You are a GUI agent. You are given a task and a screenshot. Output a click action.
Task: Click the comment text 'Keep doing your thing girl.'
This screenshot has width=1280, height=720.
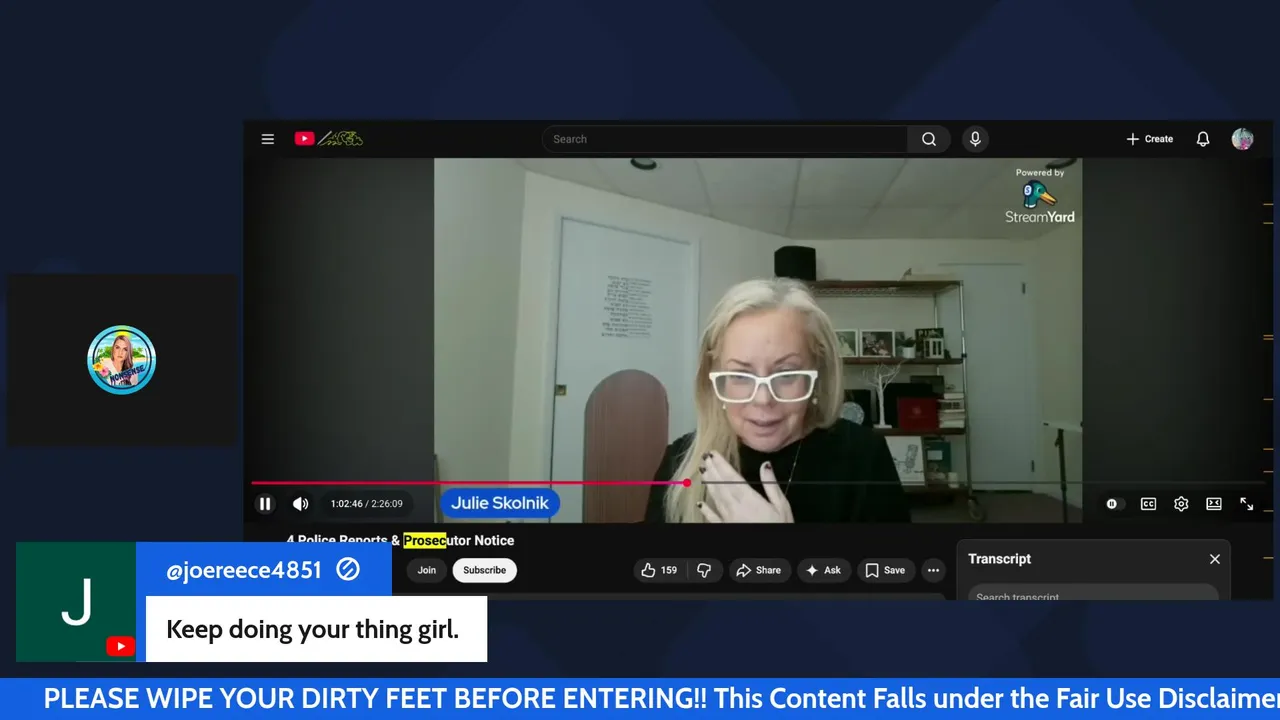(x=312, y=630)
